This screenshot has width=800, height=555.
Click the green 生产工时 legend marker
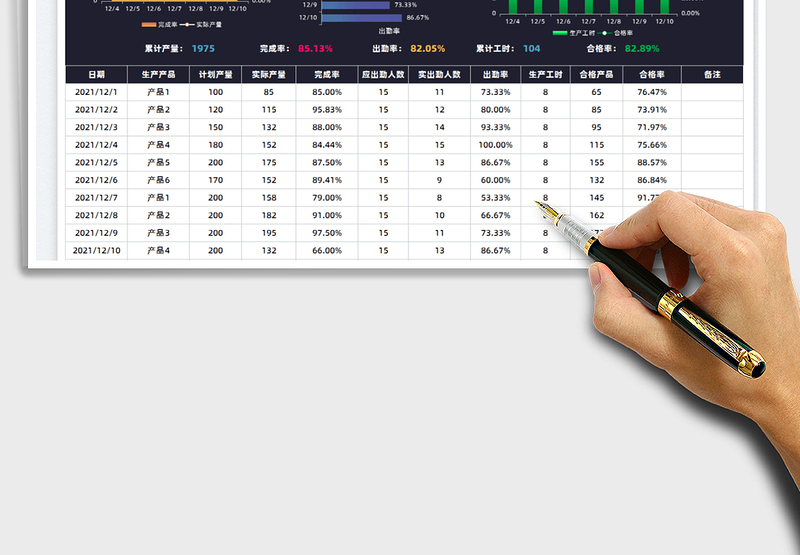(559, 32)
